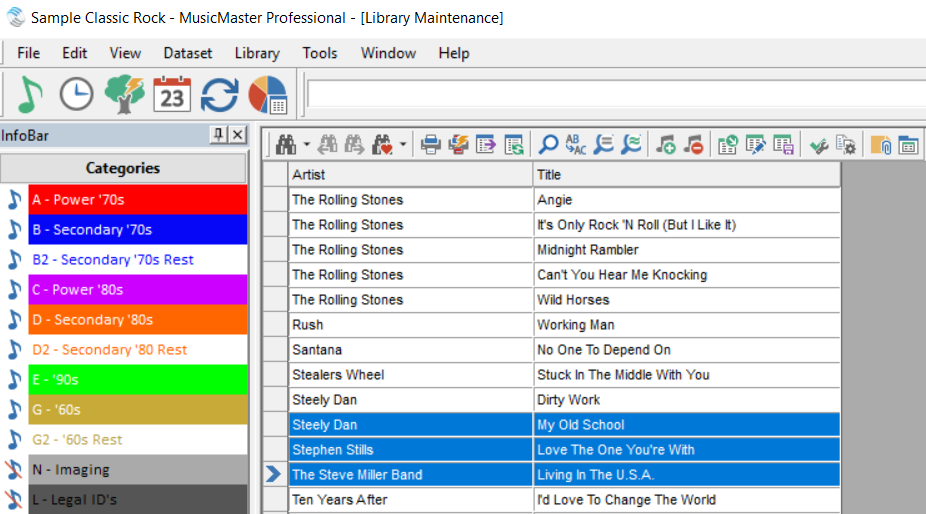The height and width of the screenshot is (514, 926).
Task: Click the Rush artist cell
Action: (x=411, y=325)
